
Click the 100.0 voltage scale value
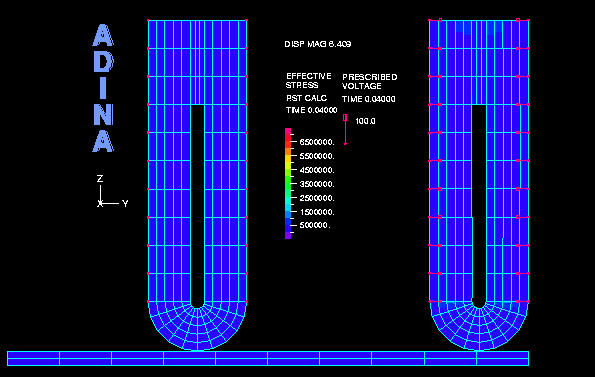coord(365,121)
